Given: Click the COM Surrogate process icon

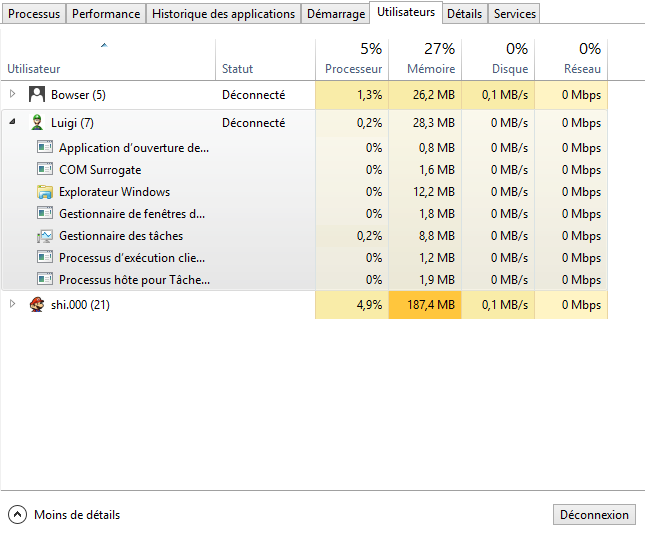Looking at the screenshot, I should click(x=45, y=170).
